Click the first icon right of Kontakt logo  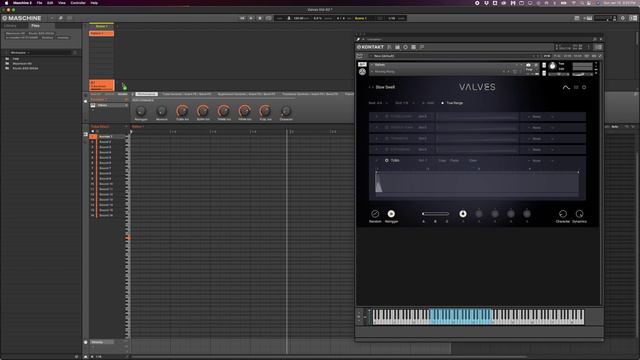point(389,47)
